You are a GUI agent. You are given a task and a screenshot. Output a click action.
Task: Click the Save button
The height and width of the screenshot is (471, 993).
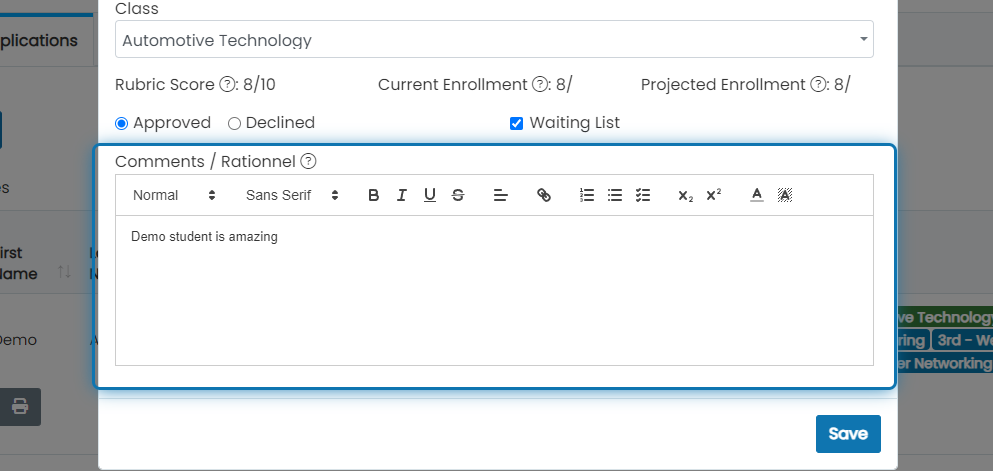point(848,434)
